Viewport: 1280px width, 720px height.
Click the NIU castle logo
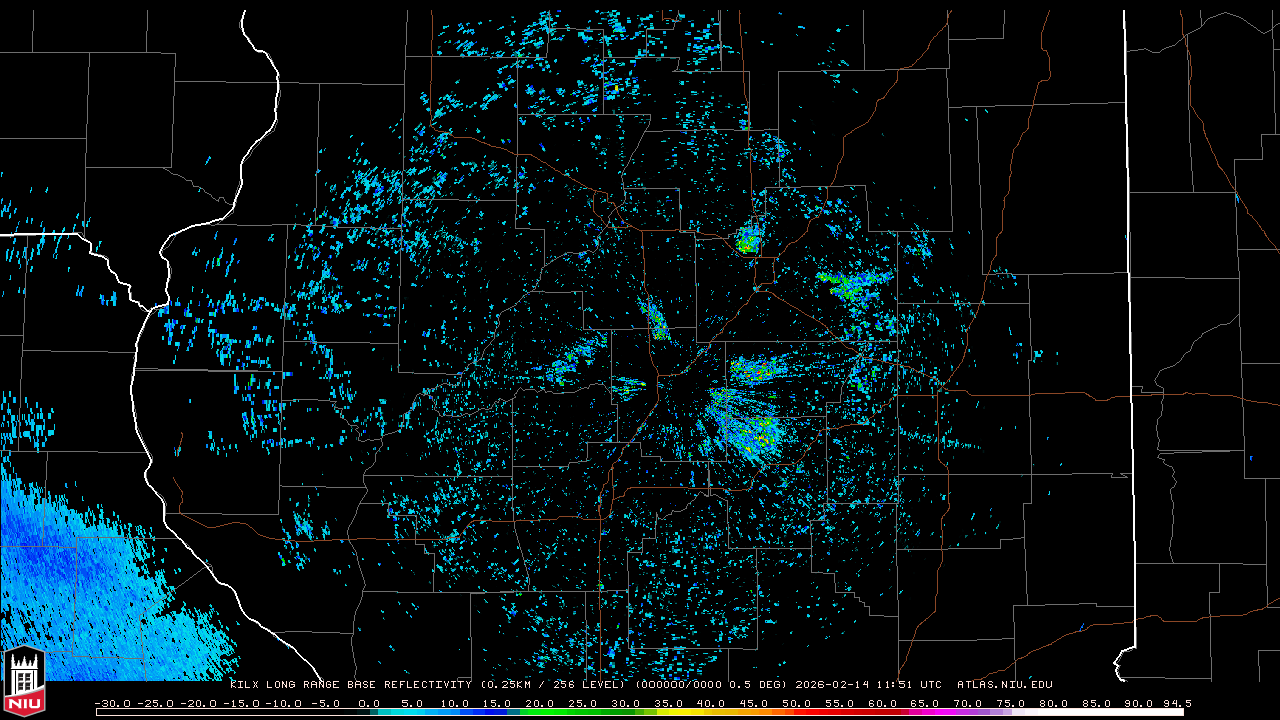coord(24,683)
